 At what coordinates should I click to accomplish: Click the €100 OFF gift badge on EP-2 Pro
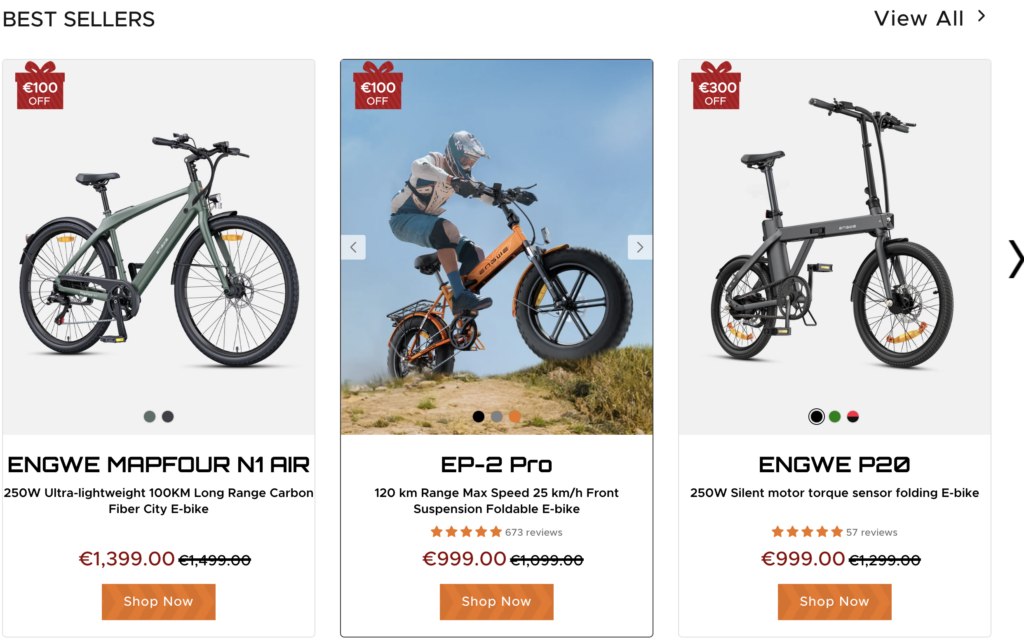click(377, 85)
